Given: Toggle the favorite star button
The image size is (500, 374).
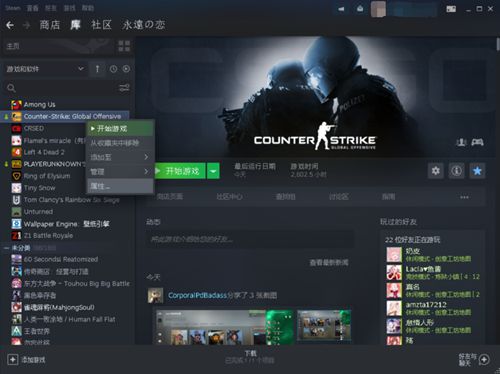Looking at the screenshot, I should 477,171.
